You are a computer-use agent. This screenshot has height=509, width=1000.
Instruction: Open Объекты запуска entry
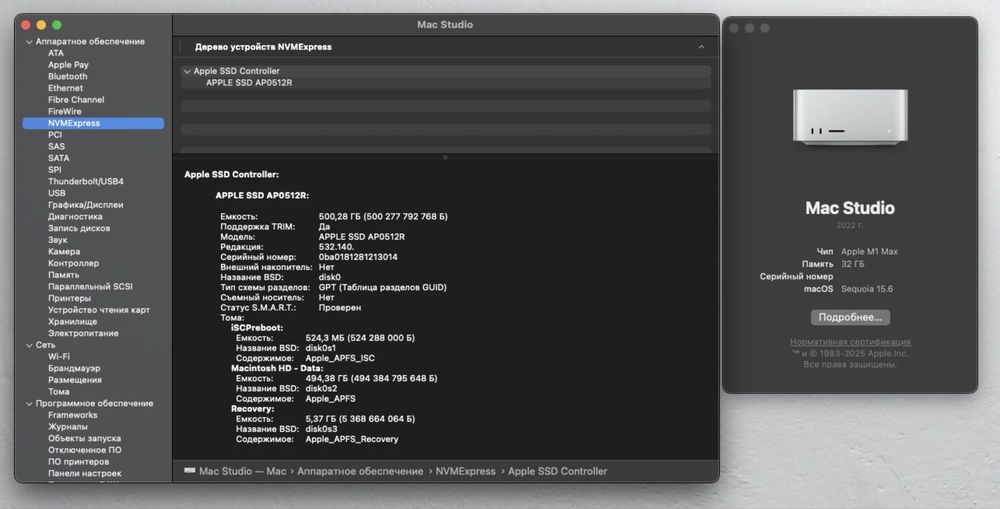[x=84, y=438]
